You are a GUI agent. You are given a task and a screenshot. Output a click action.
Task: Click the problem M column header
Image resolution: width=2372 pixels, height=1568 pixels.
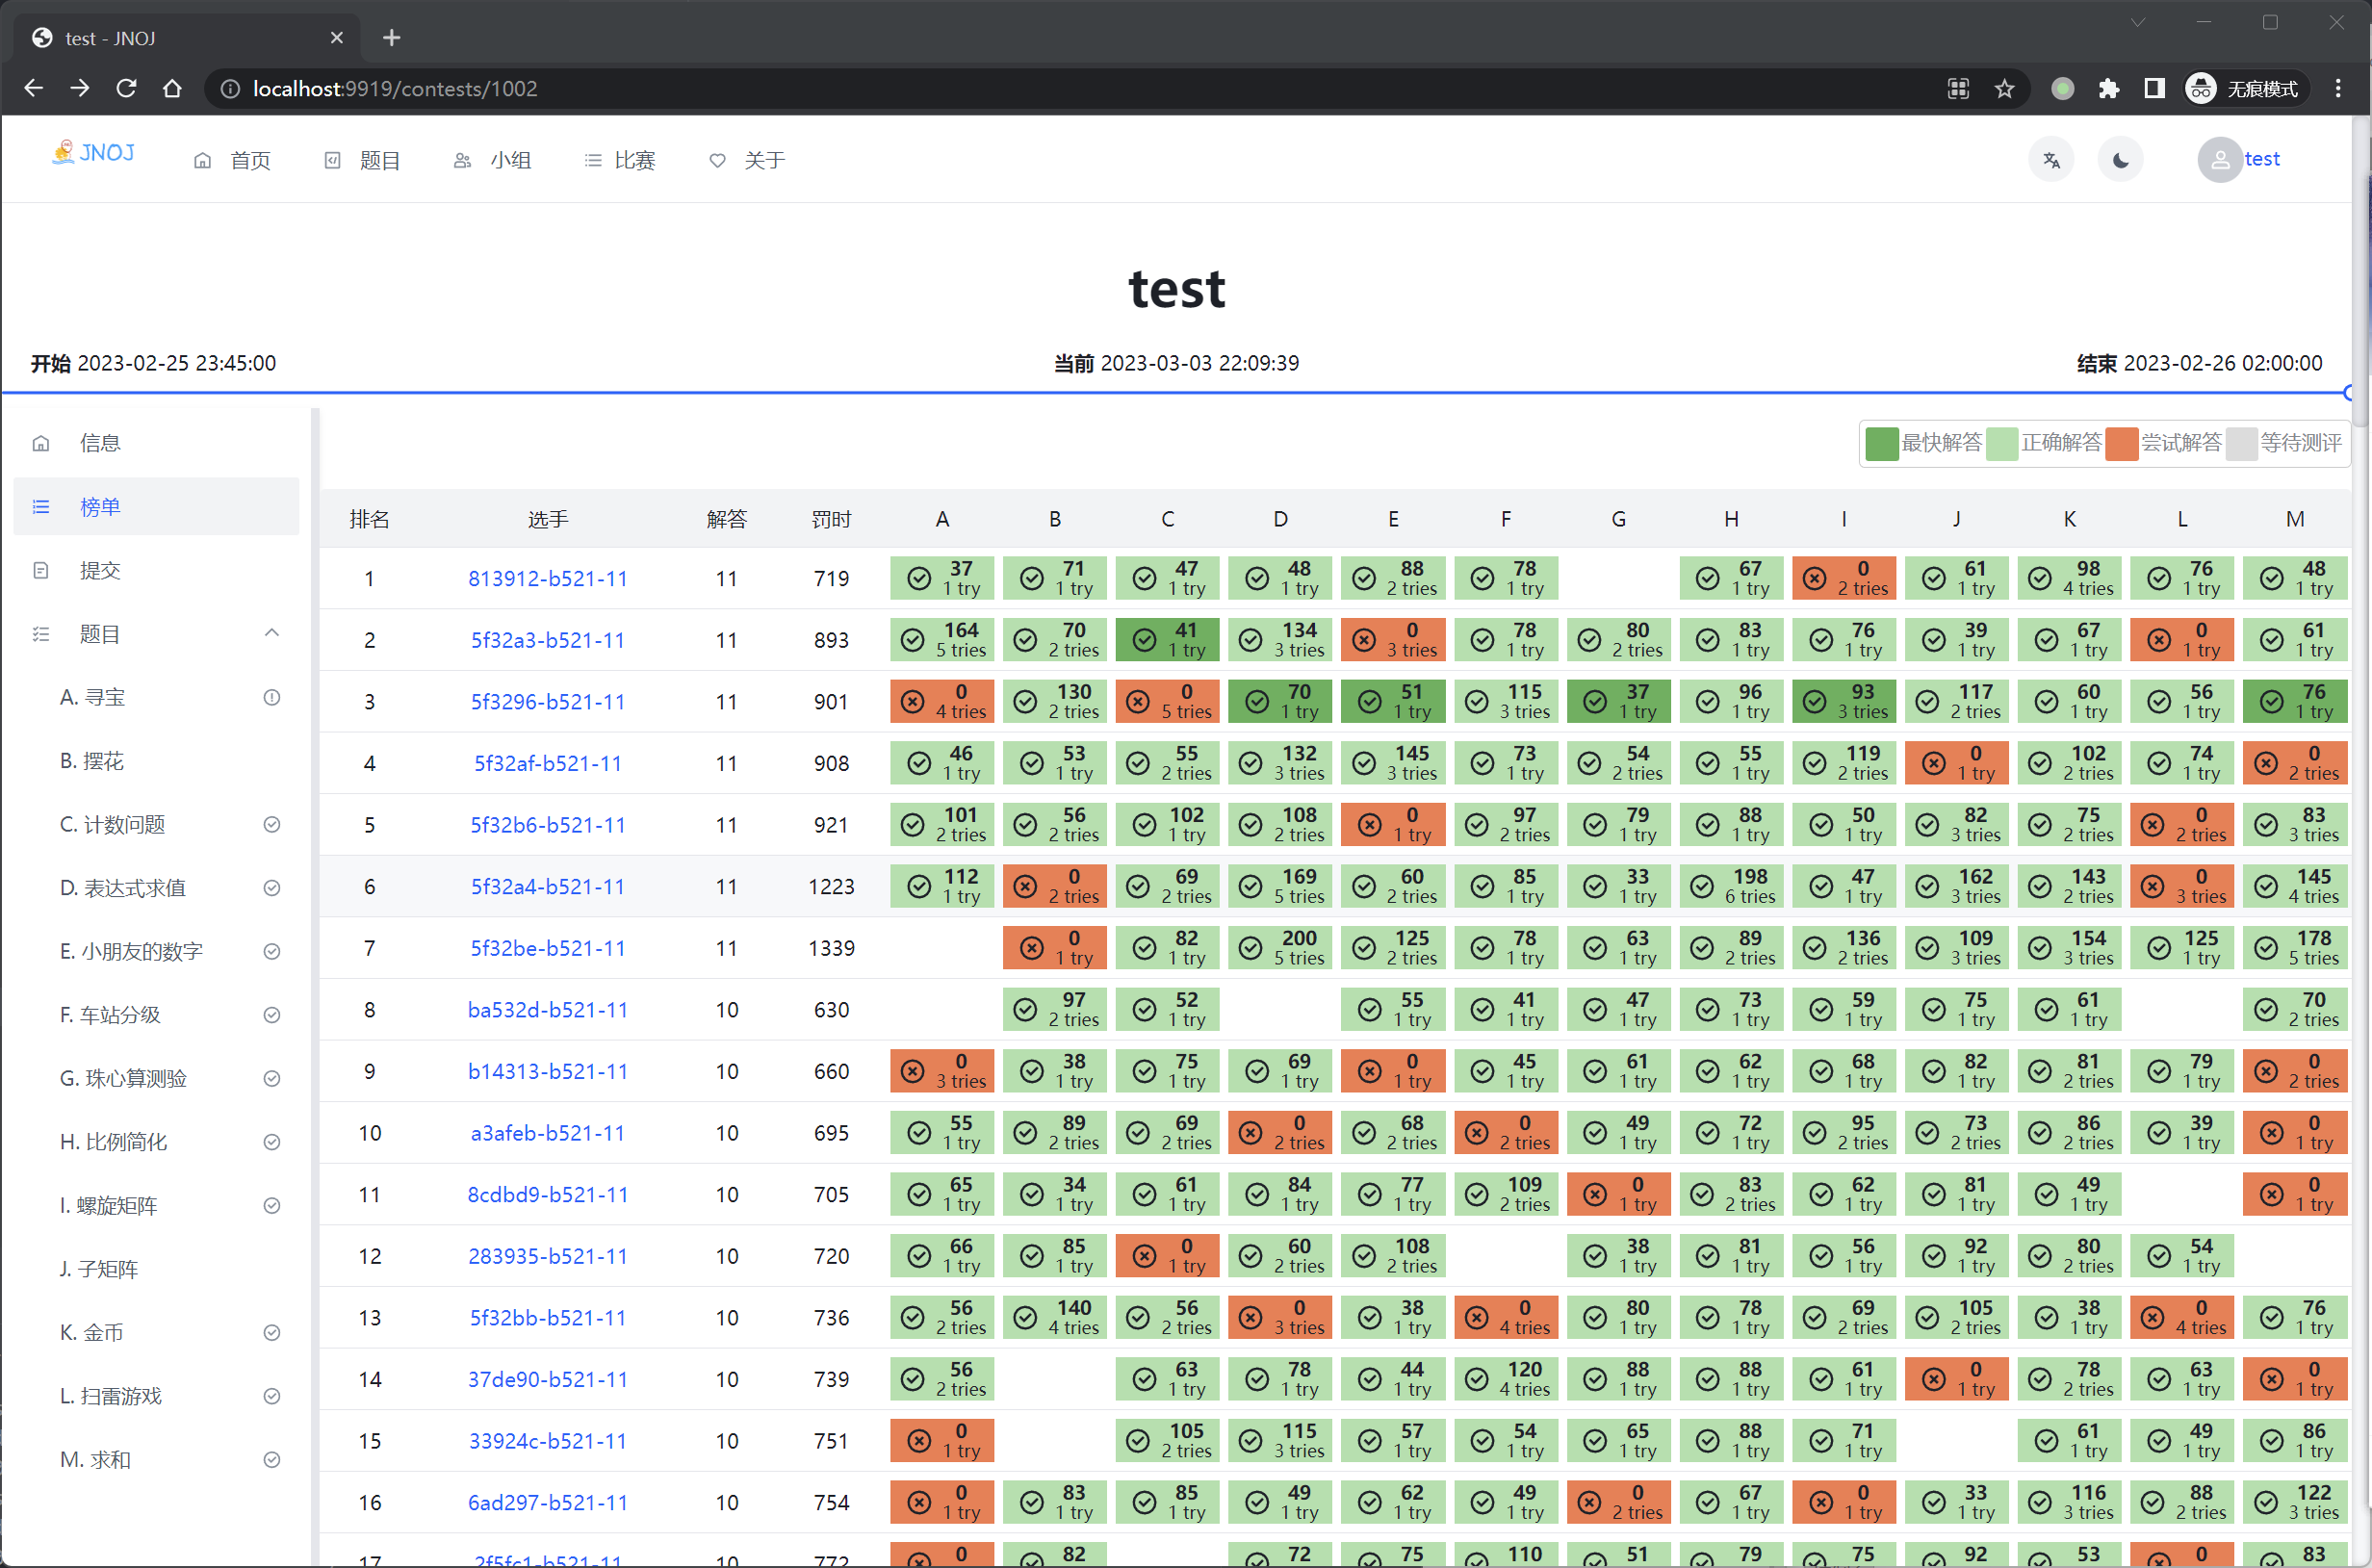2295,519
